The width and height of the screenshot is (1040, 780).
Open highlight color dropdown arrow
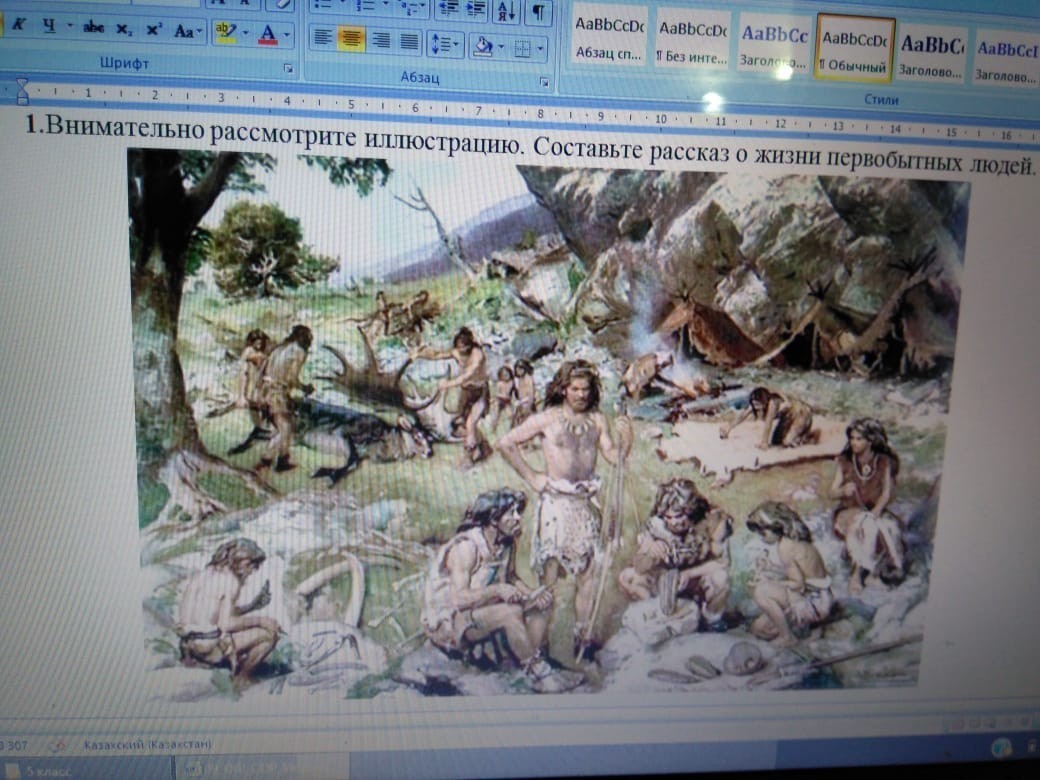tap(245, 32)
